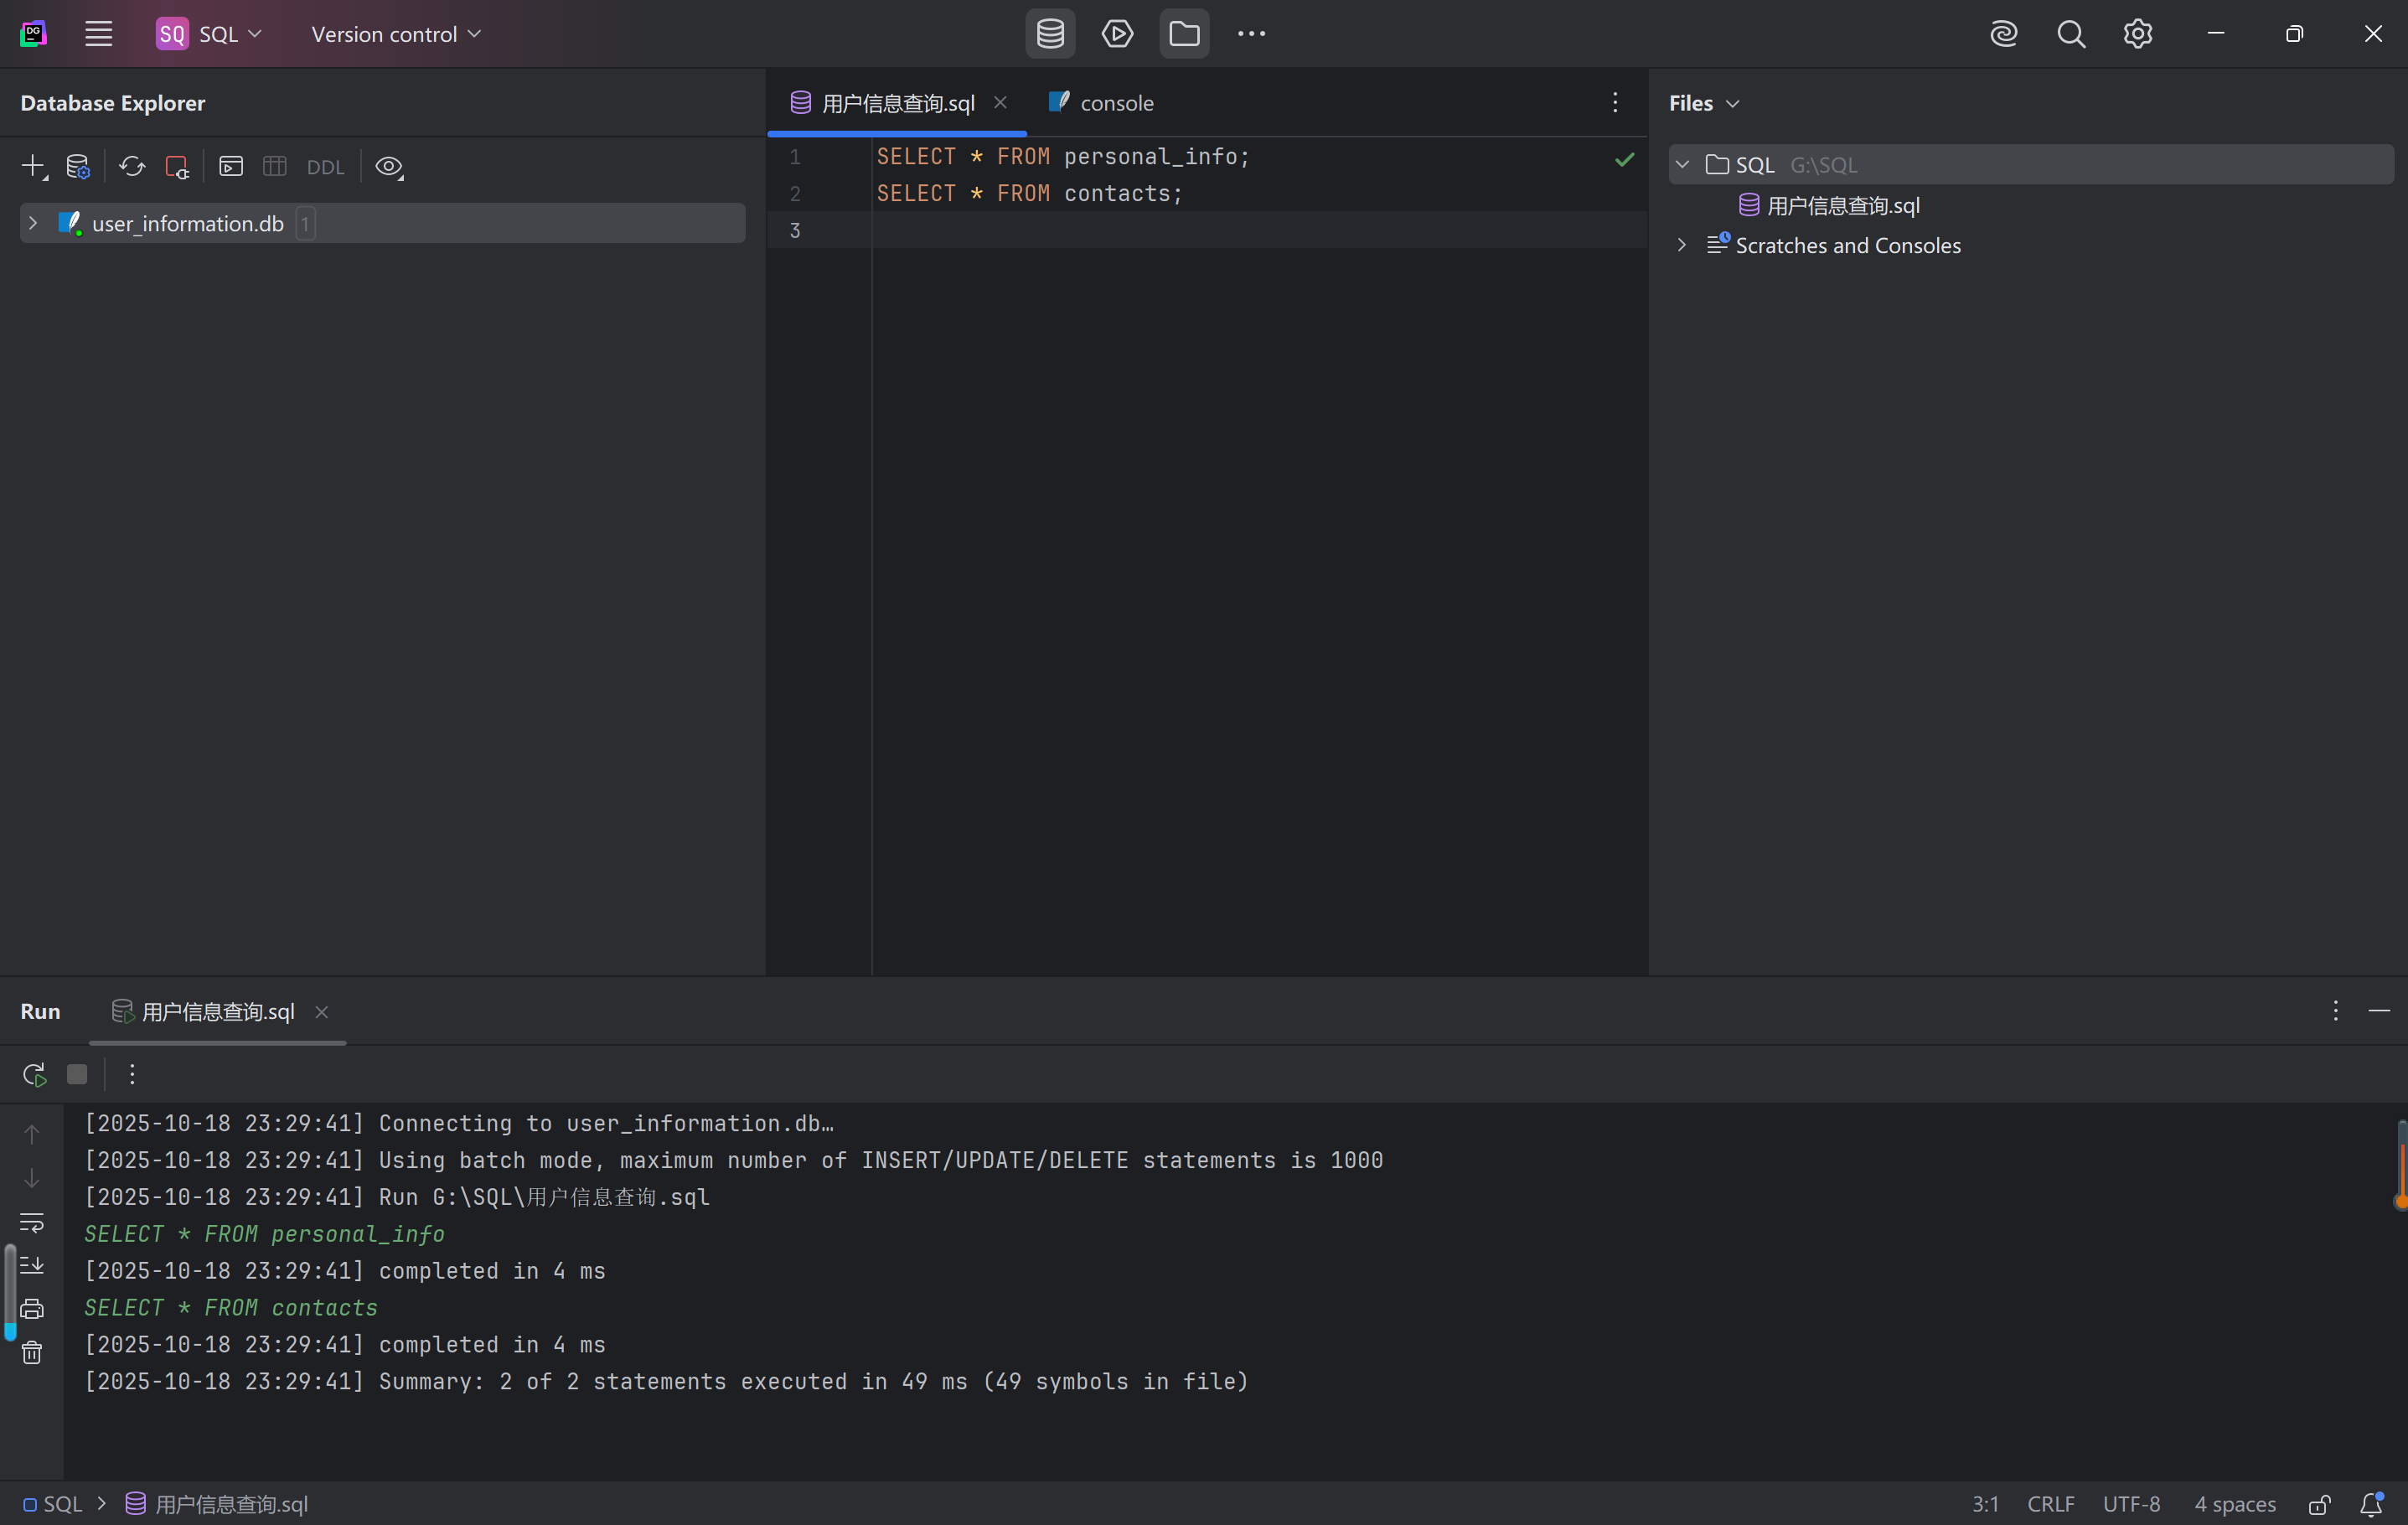
Task: Click the Deactivate data source red icon
Action: point(177,166)
